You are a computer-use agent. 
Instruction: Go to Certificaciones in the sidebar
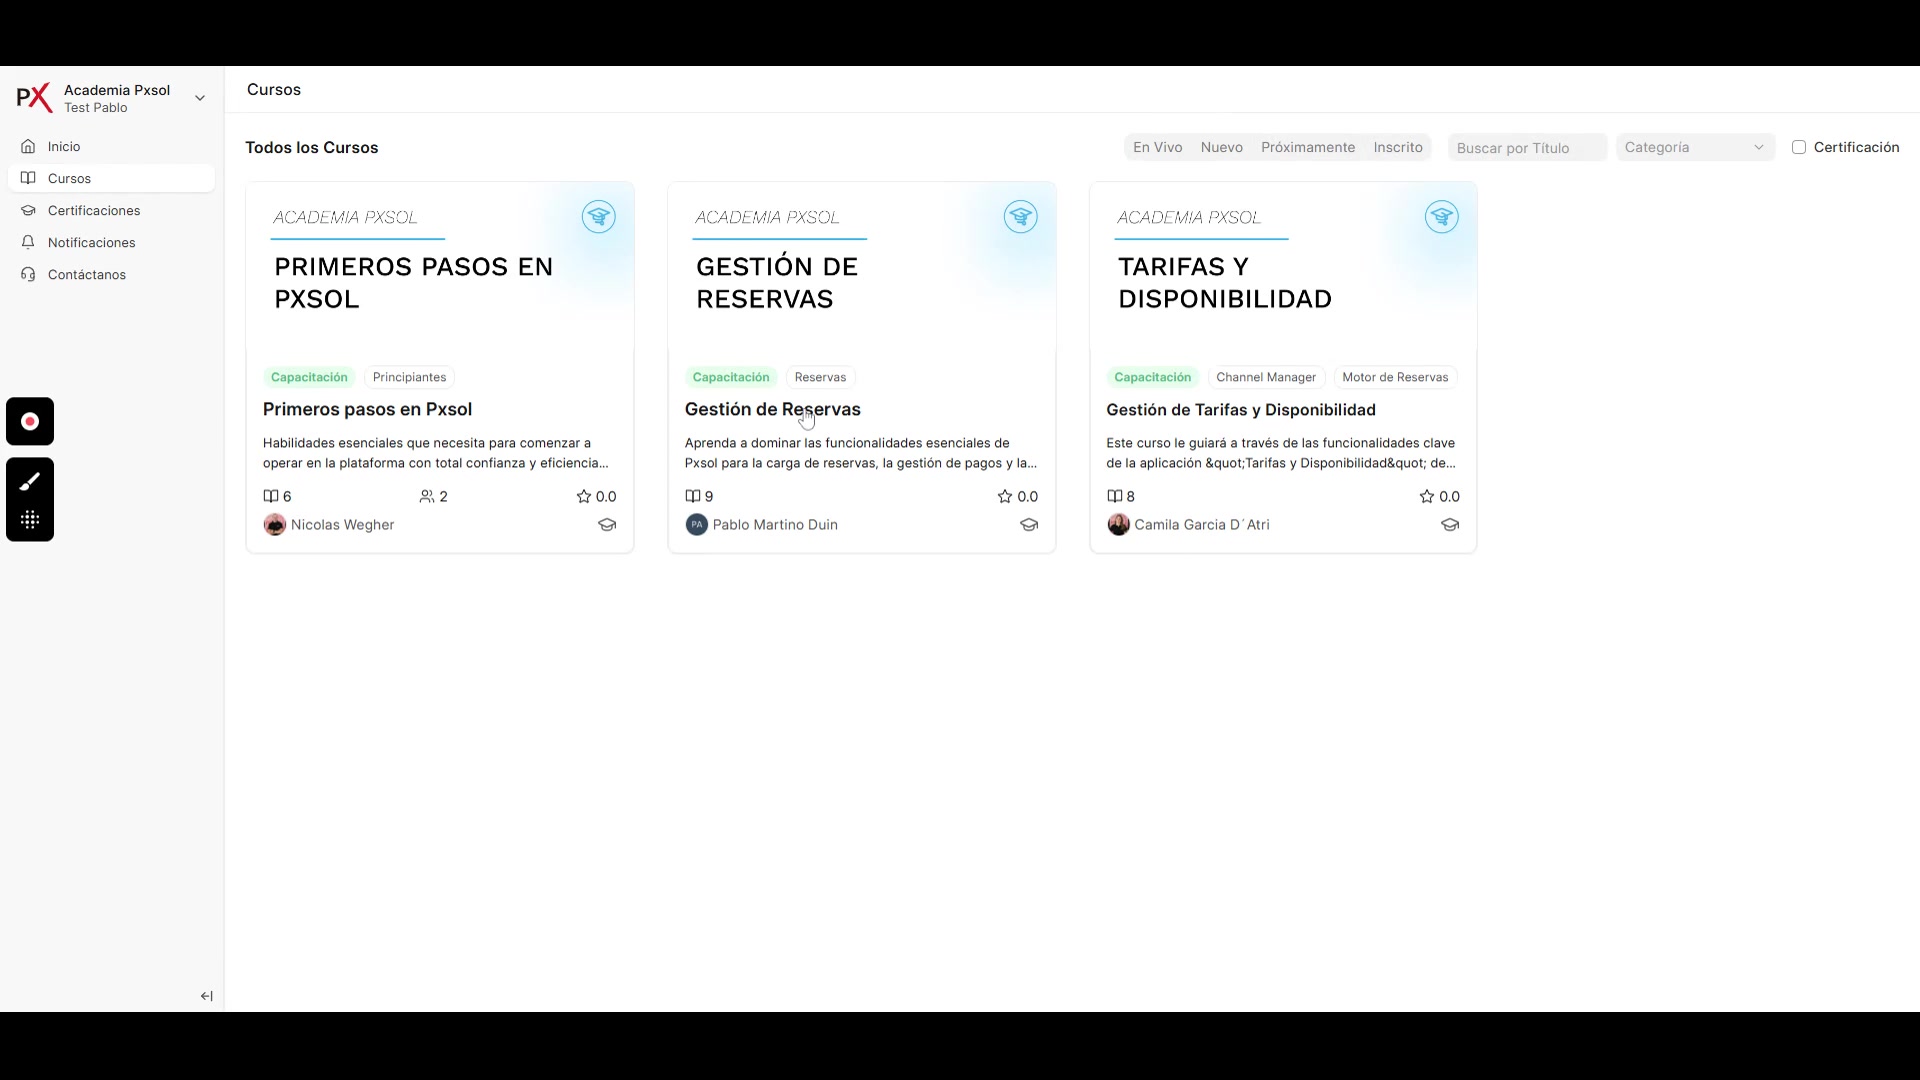point(94,211)
